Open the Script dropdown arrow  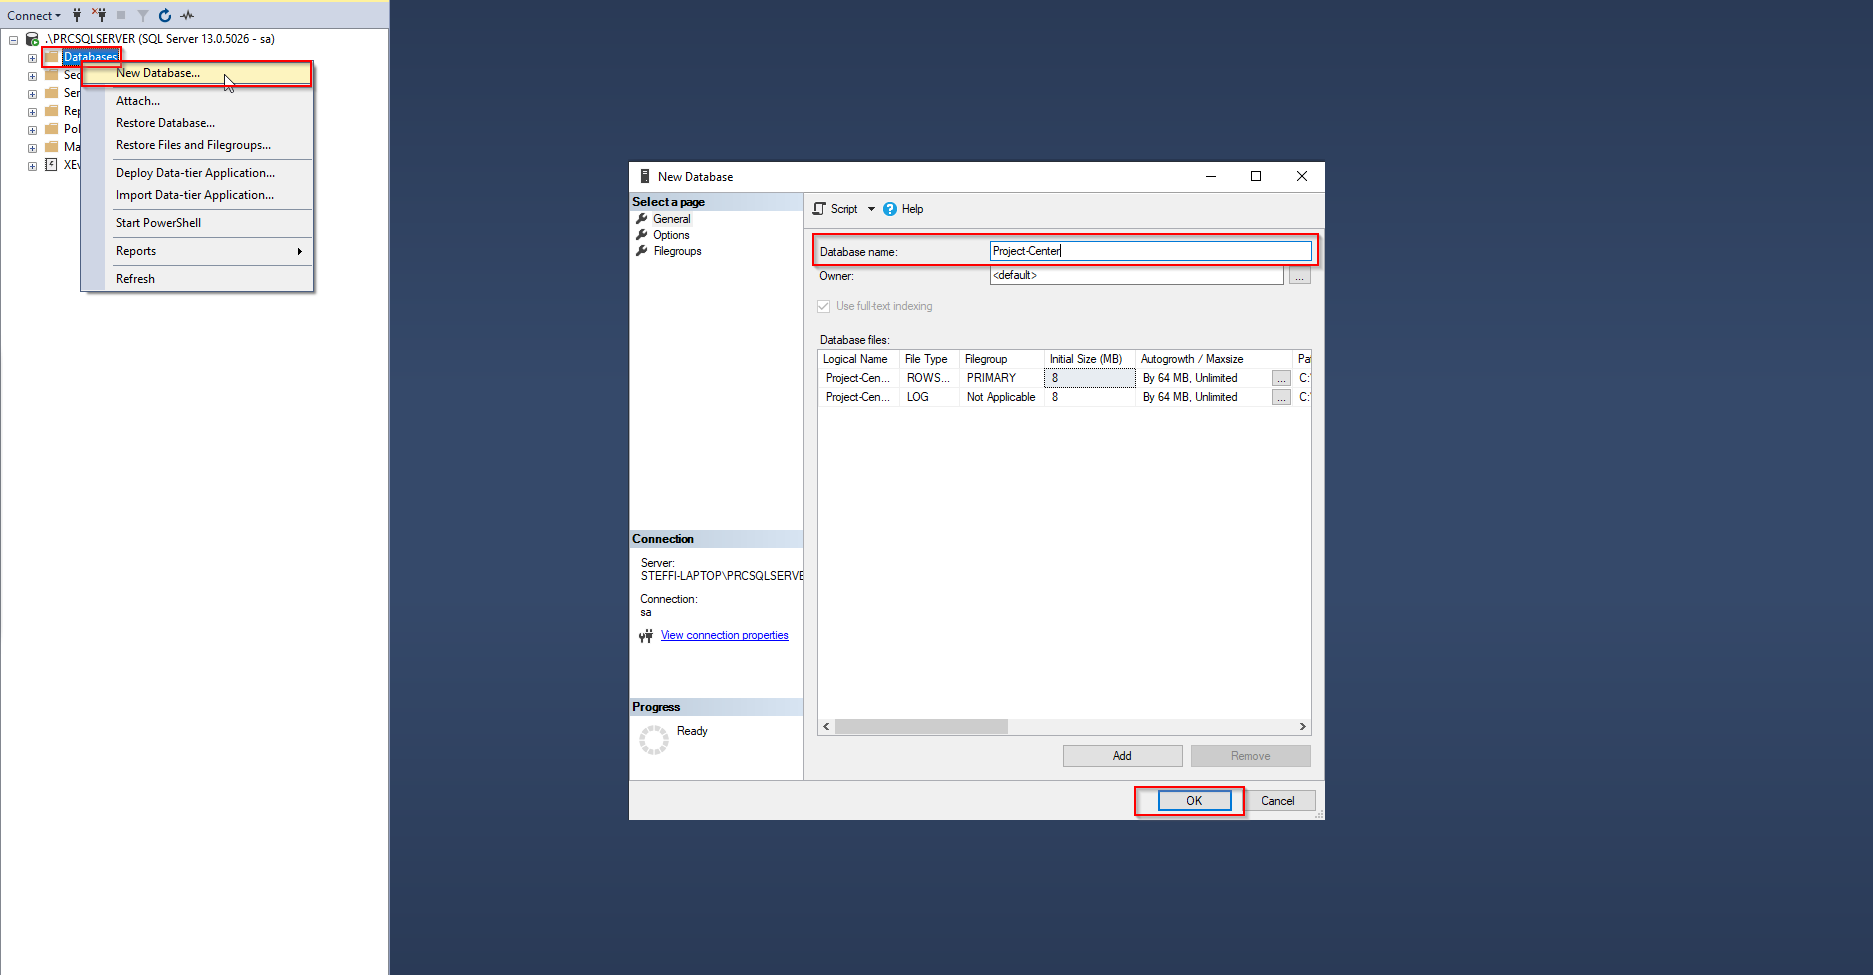[871, 209]
